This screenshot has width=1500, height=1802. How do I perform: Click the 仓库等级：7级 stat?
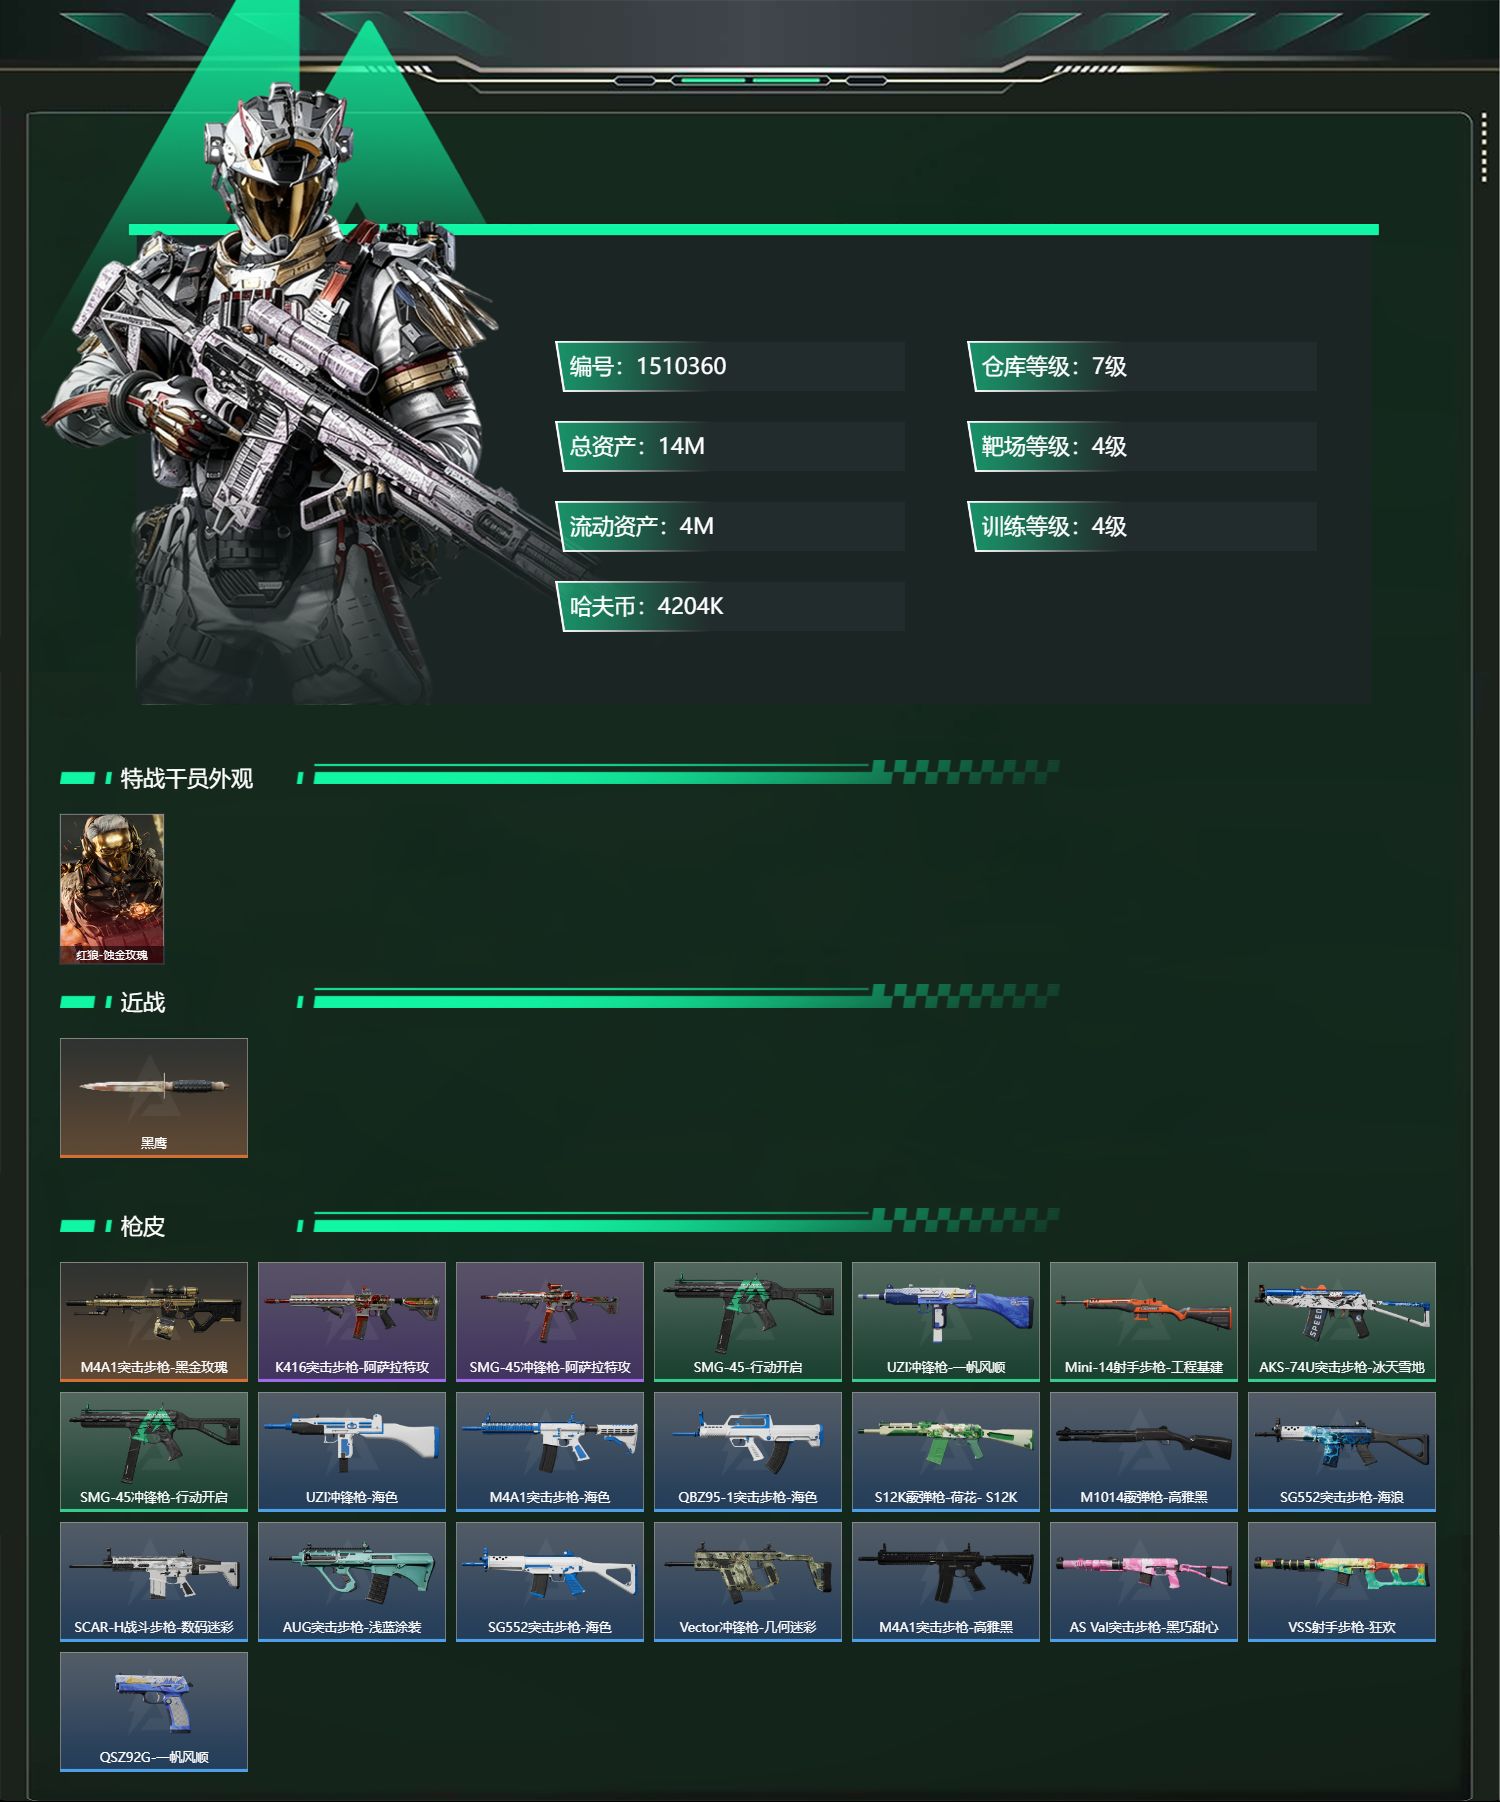pos(1142,366)
